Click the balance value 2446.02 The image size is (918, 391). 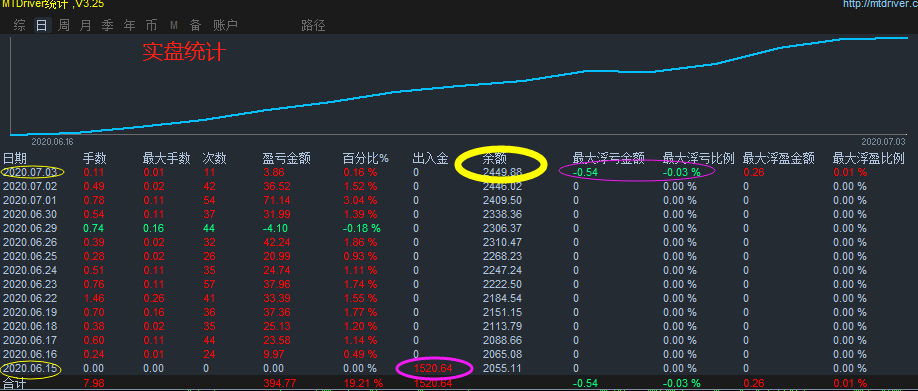(x=502, y=186)
